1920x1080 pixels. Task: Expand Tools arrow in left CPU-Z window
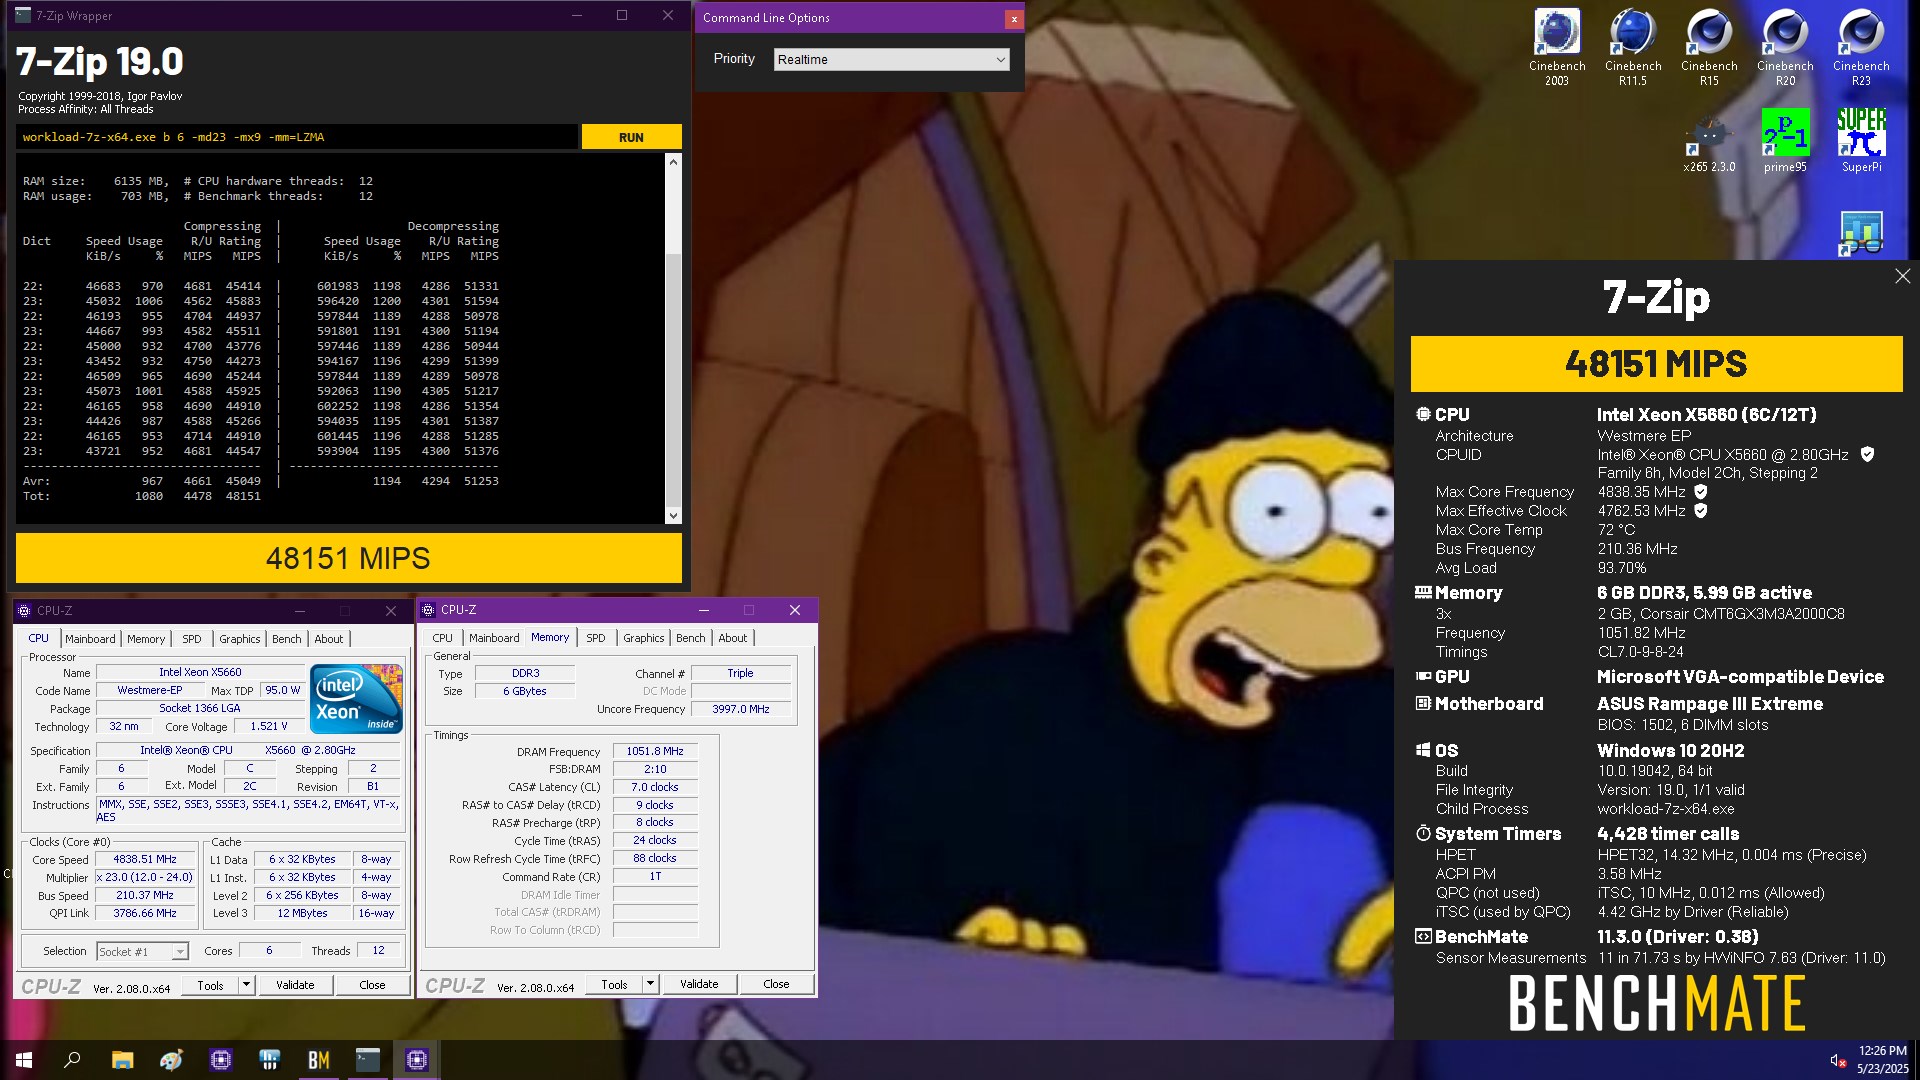click(x=245, y=985)
